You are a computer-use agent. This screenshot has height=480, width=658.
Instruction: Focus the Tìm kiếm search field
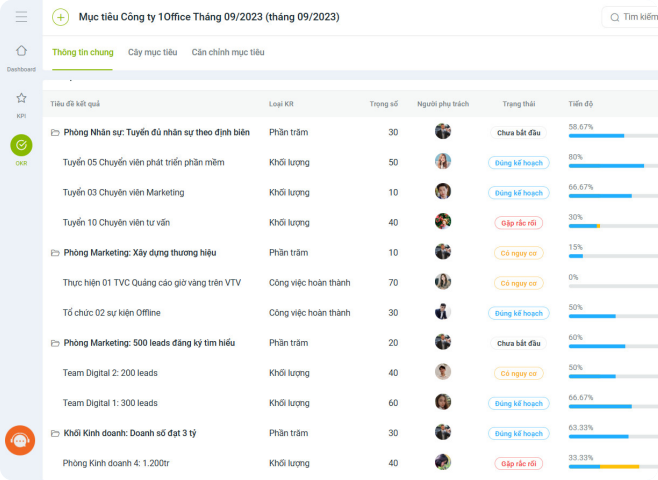coord(630,17)
